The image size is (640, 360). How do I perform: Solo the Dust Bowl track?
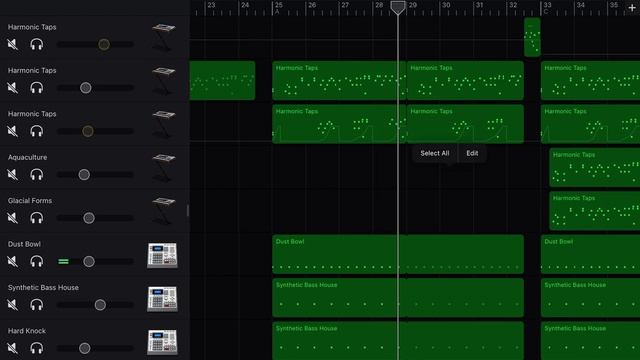[x=37, y=261]
